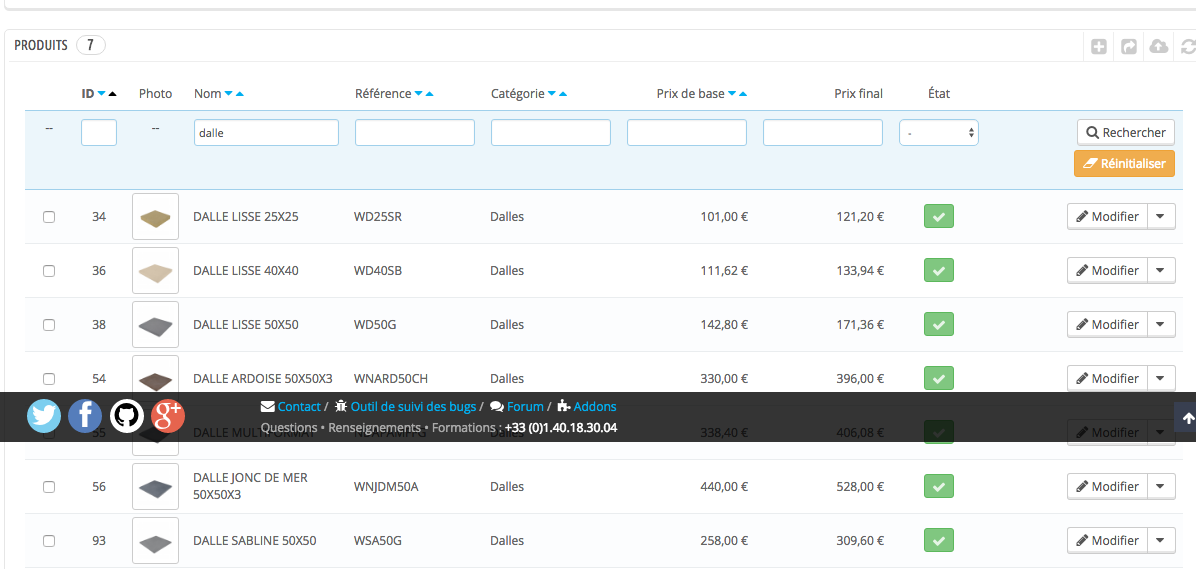Toggle enabled status of DALLE ARDOISE 50X50X3
The width and height of the screenshot is (1196, 569).
click(939, 378)
